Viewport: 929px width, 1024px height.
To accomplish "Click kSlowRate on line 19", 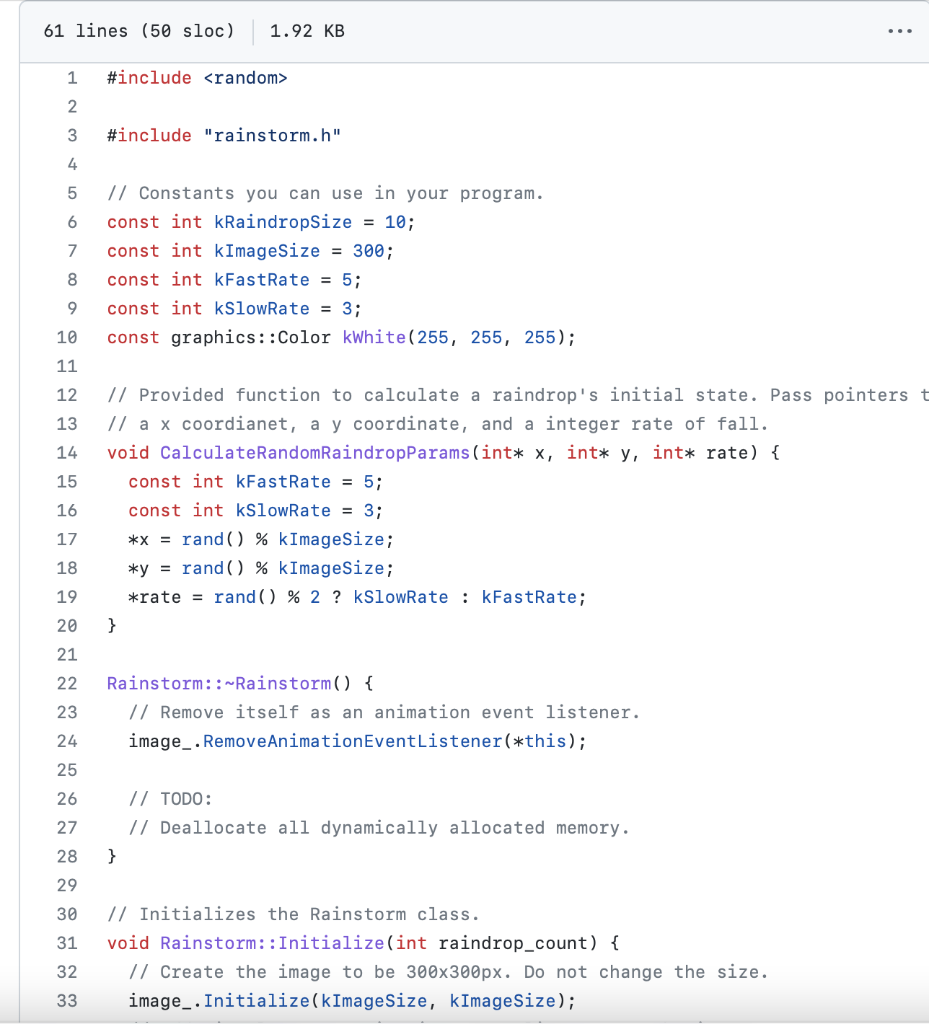I will [x=401, y=597].
